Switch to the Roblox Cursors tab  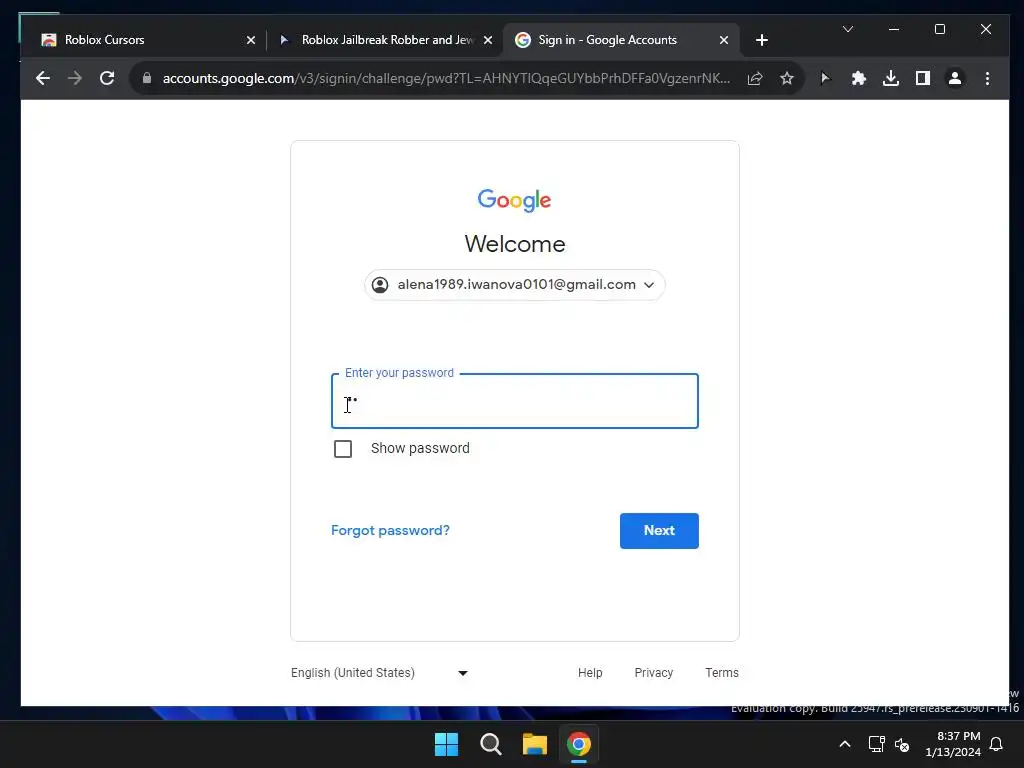point(144,40)
